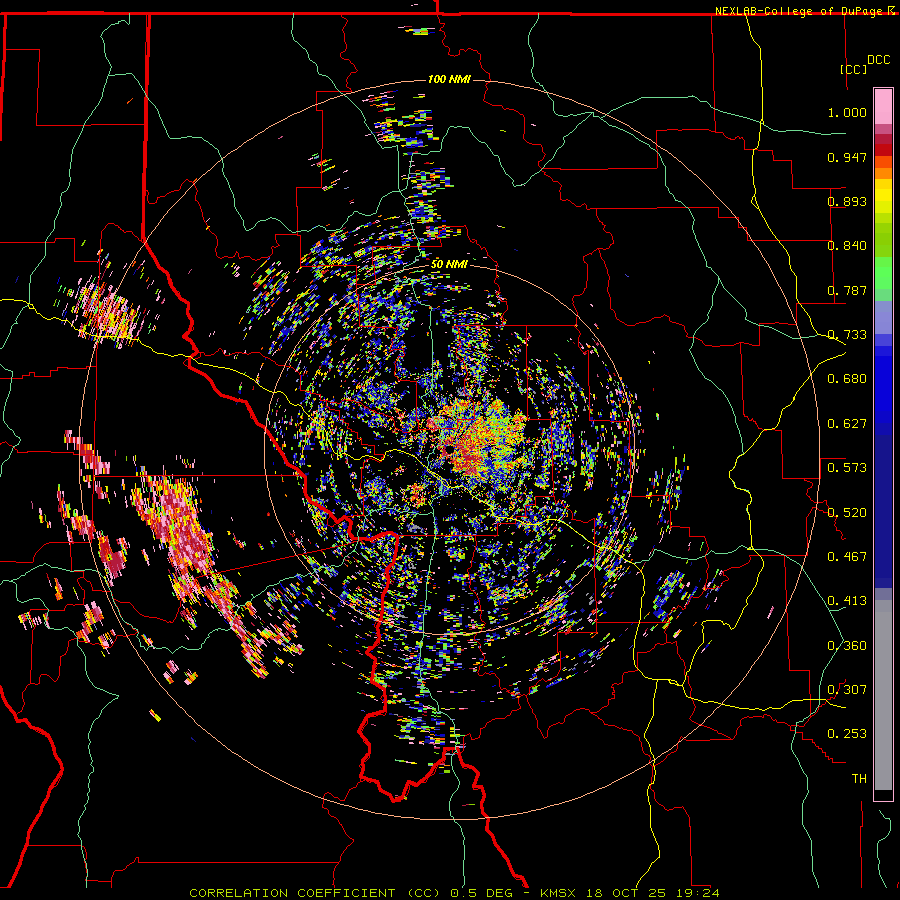Viewport: 900px width, 900px height.
Task: Click the DCC label above the color scale
Action: [879, 60]
